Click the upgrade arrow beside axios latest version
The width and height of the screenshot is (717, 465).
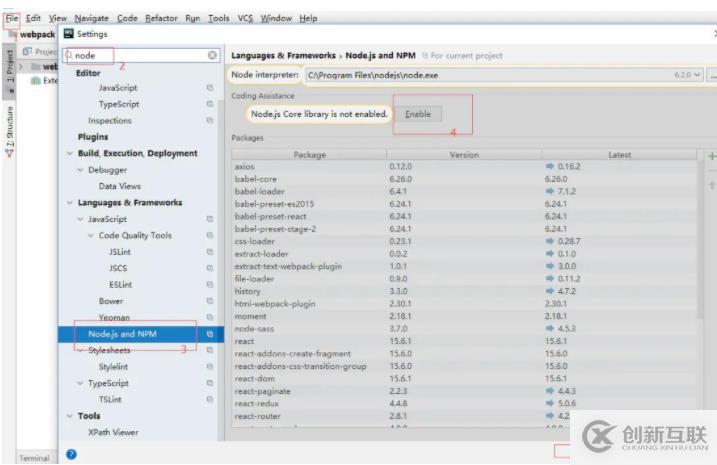(x=549, y=167)
